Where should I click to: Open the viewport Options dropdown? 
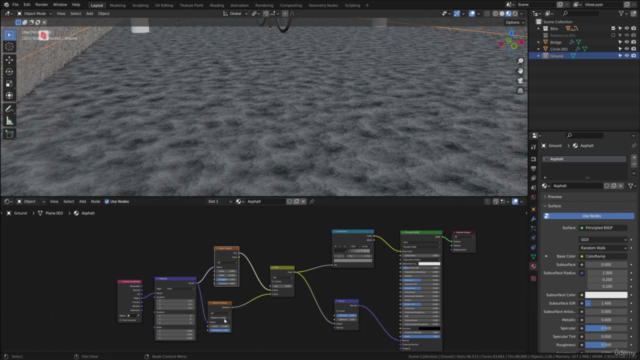click(514, 22)
